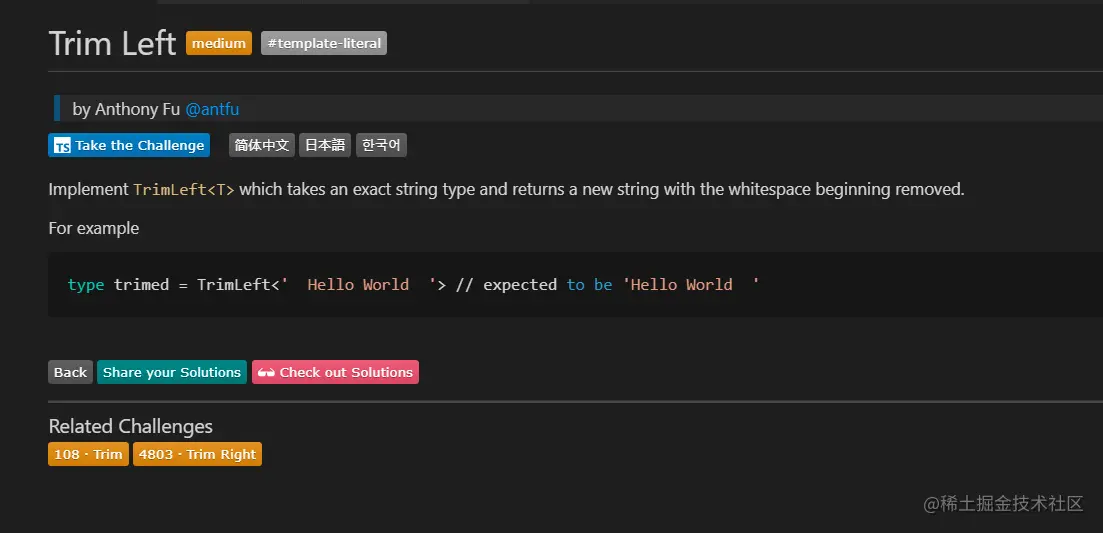Select the #template-literal tag
This screenshot has height=533, width=1103.
point(324,44)
